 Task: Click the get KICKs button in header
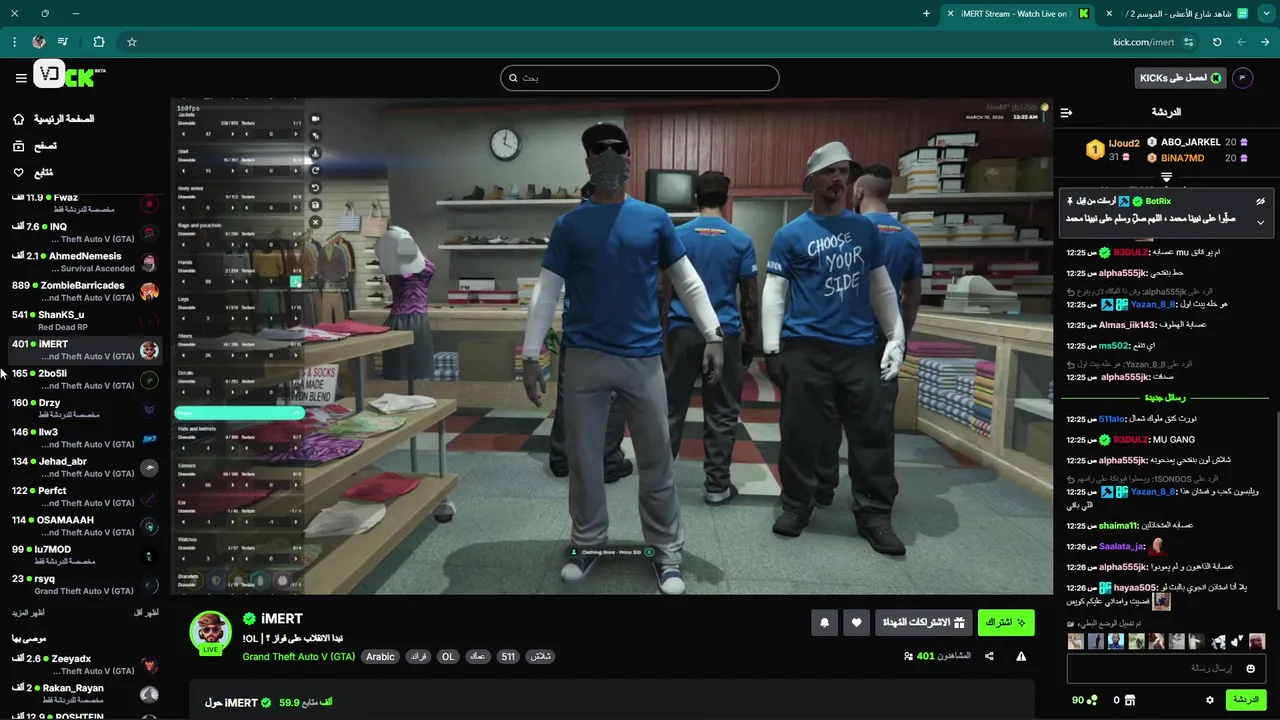[1181, 78]
